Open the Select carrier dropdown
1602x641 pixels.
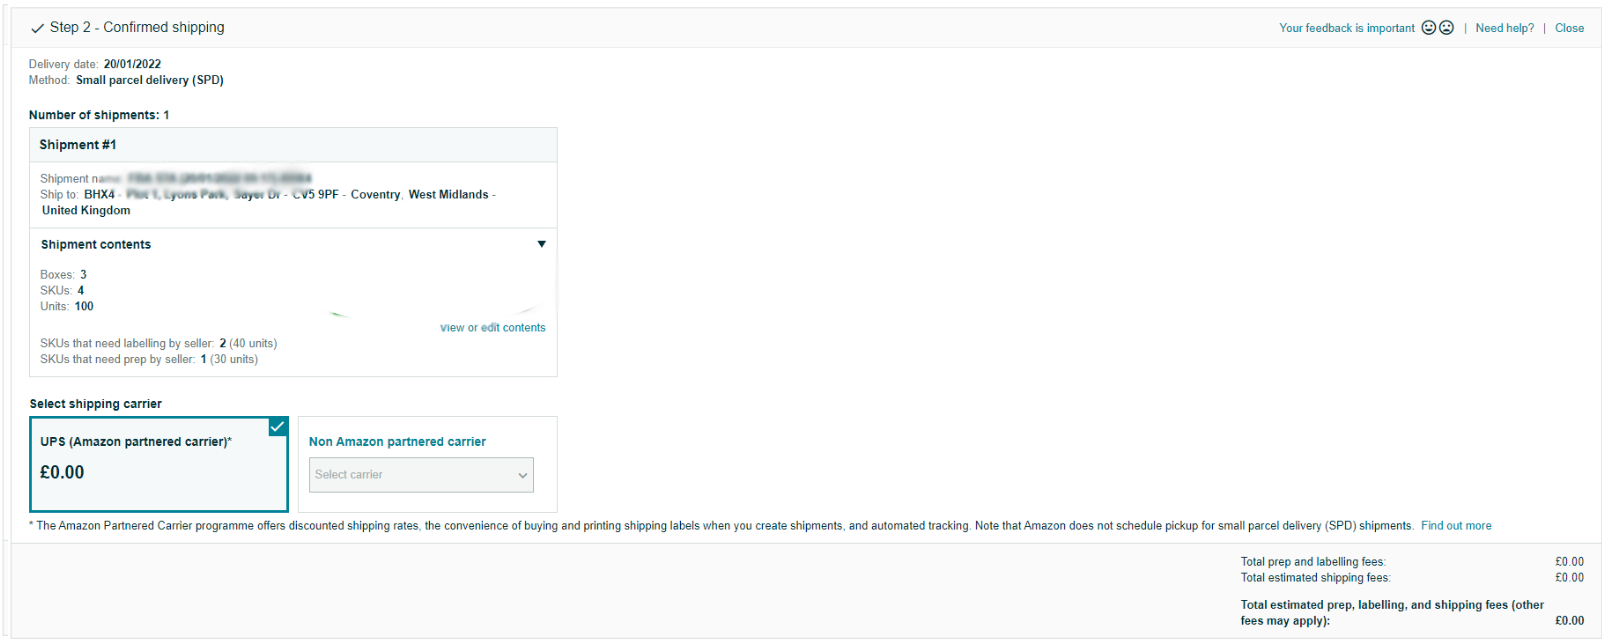(x=421, y=475)
